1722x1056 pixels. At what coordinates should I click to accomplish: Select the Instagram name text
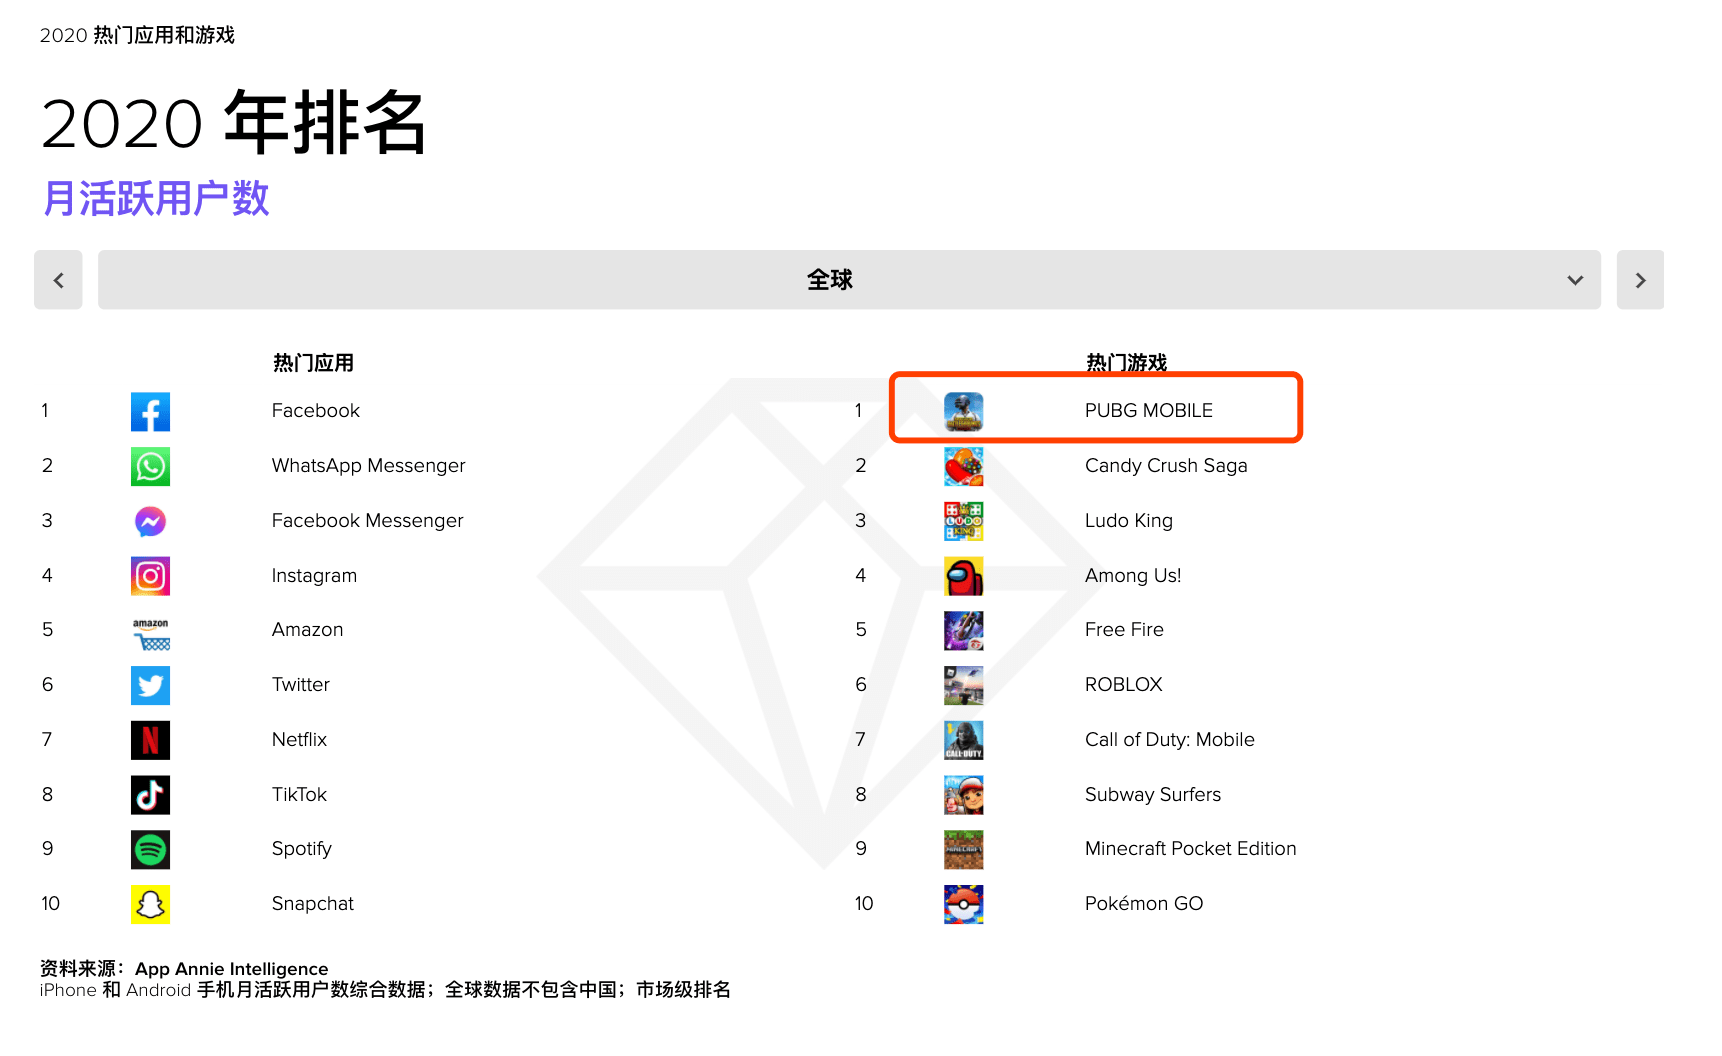[x=314, y=576]
